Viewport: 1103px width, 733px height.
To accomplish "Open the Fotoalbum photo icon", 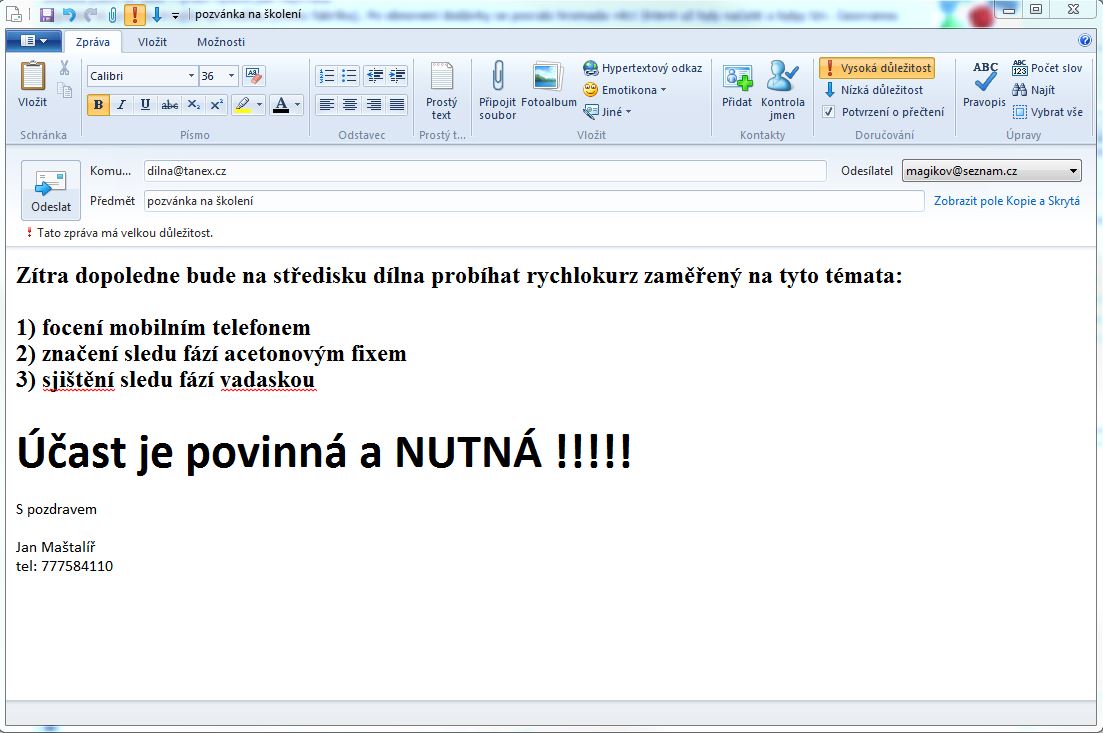I will tap(548, 78).
